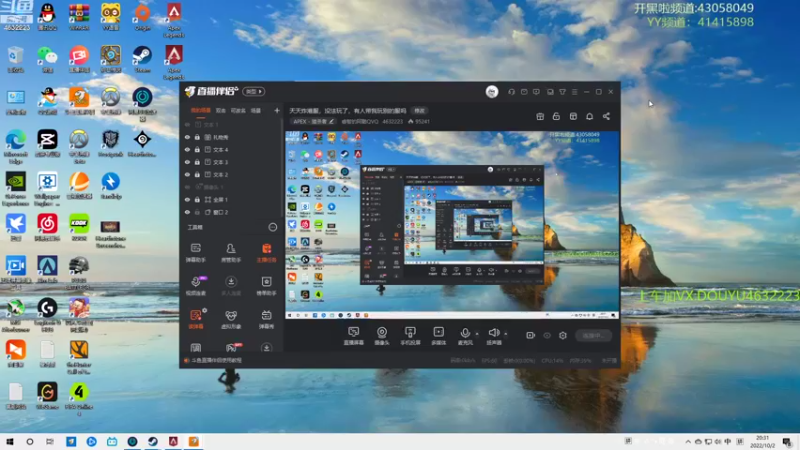Click the stream preview canvas
This screenshot has height=450, width=800.
coord(452,225)
